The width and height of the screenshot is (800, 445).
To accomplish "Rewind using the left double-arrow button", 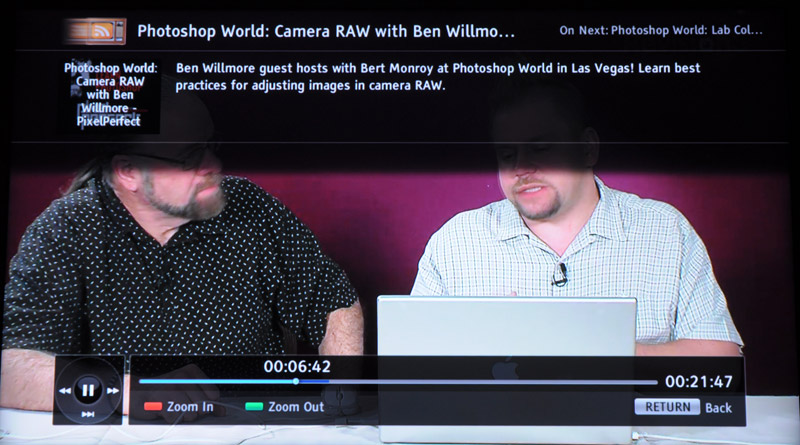I will [65, 391].
